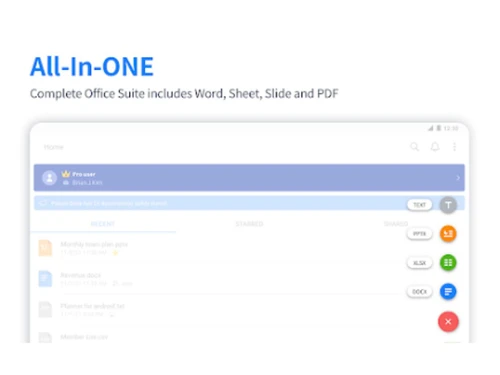The image size is (500, 375).
Task: Open the three-dot overflow menu
Action: pos(454,147)
